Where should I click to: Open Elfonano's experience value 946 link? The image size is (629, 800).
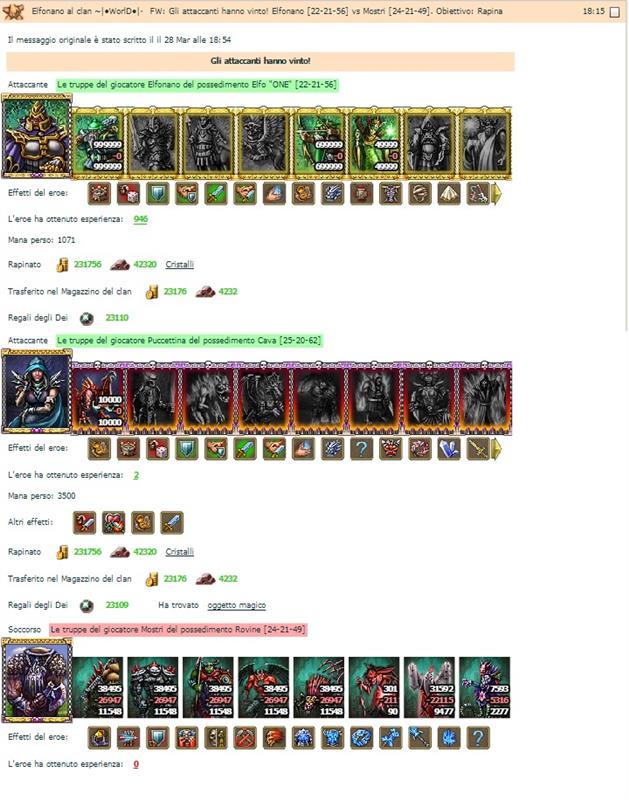tap(140, 219)
